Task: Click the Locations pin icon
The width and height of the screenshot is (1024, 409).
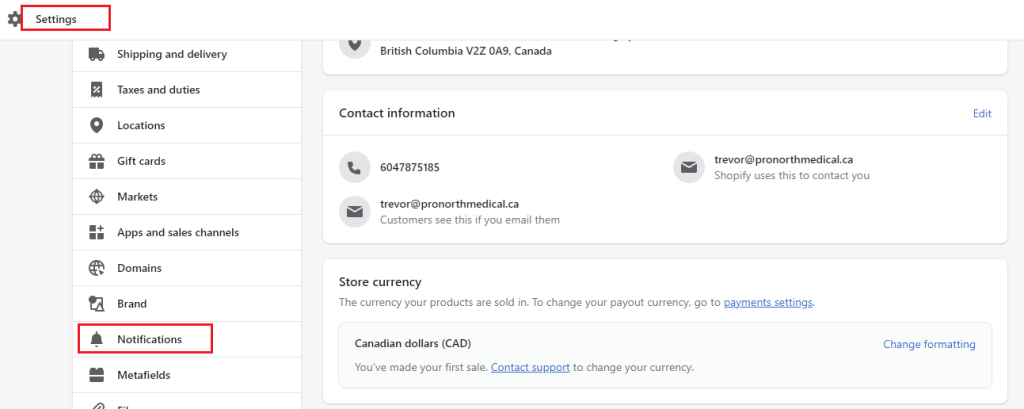Action: [97, 125]
